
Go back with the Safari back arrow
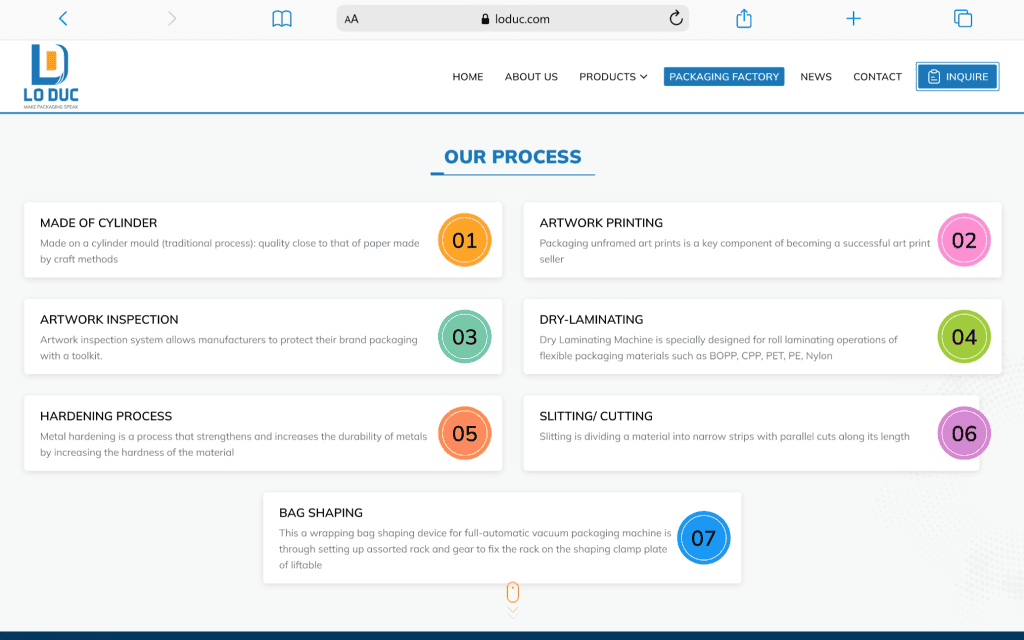point(63,18)
